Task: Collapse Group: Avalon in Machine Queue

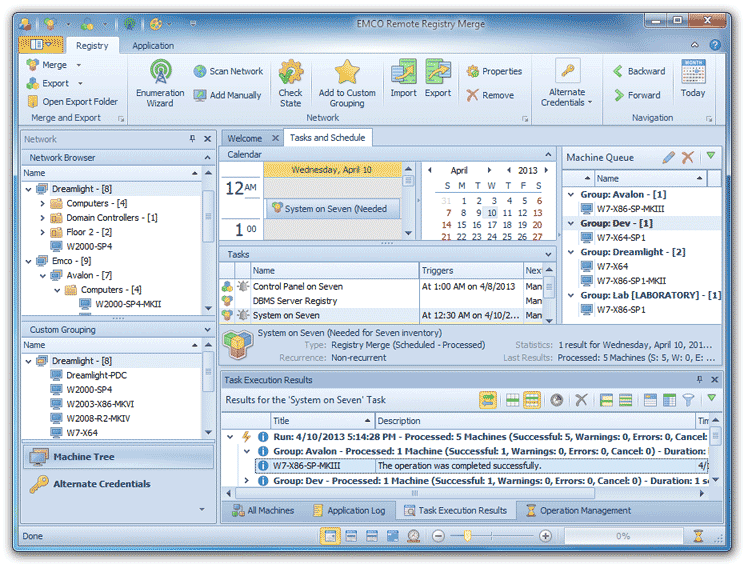Action: click(x=571, y=194)
